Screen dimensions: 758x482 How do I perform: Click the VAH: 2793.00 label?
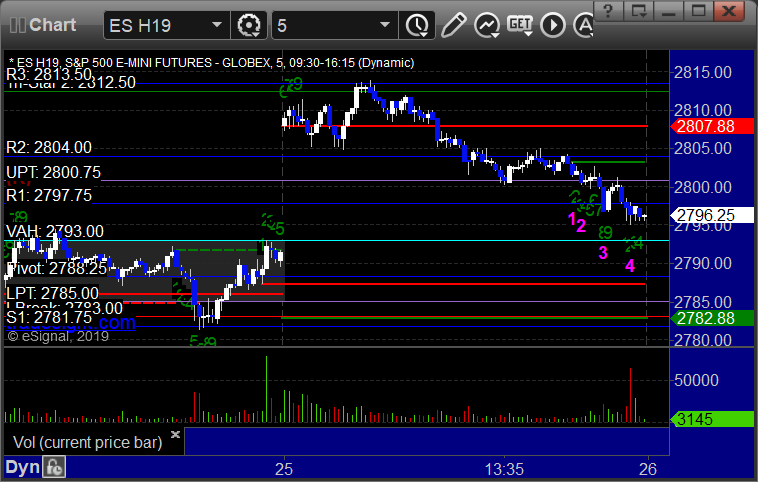[55, 231]
